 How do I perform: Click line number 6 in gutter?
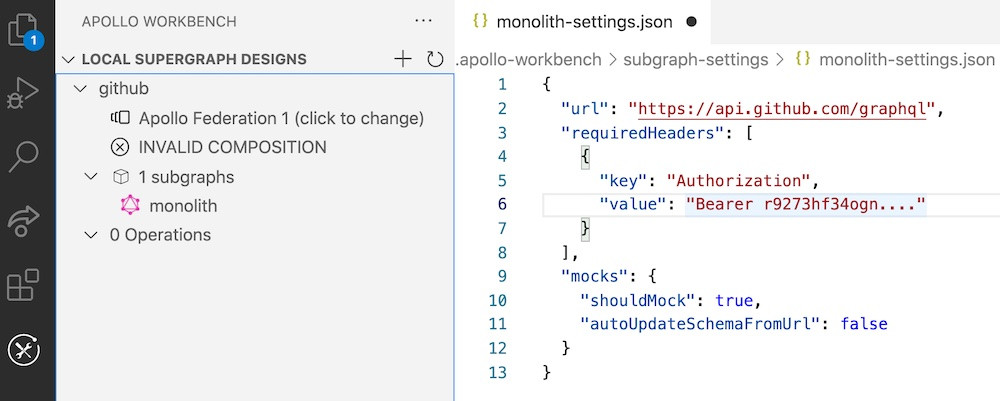[501, 205]
